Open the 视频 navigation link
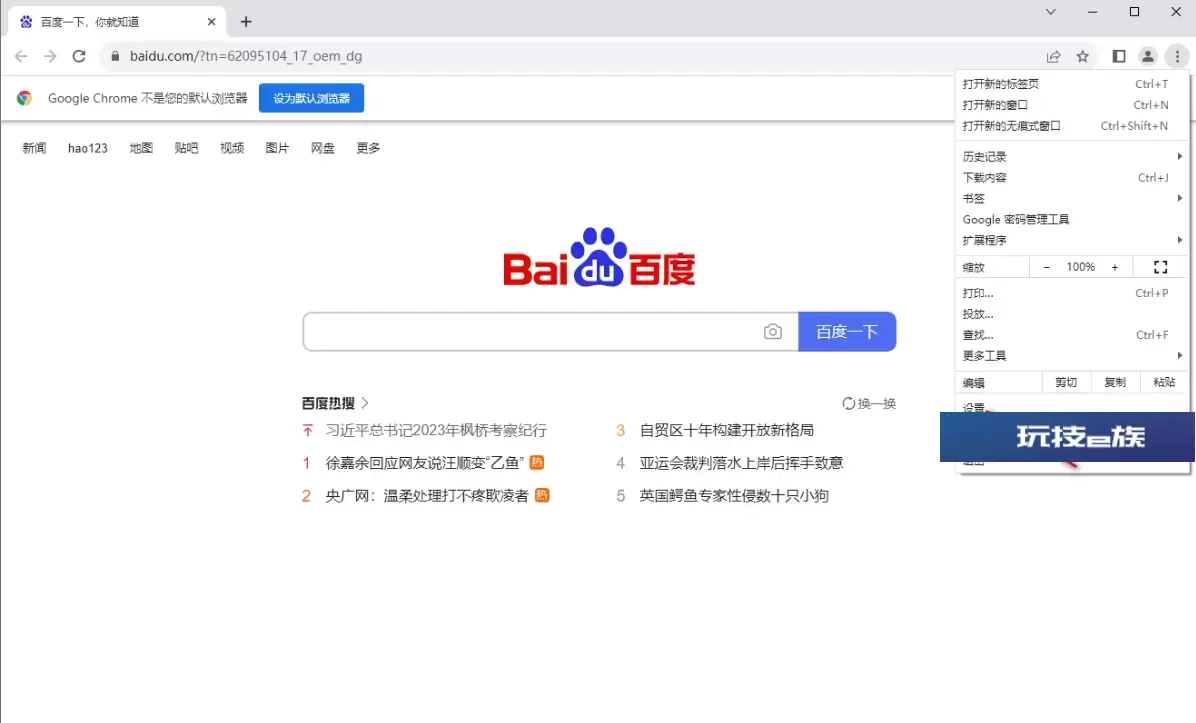Image resolution: width=1196 pixels, height=723 pixels. [232, 148]
